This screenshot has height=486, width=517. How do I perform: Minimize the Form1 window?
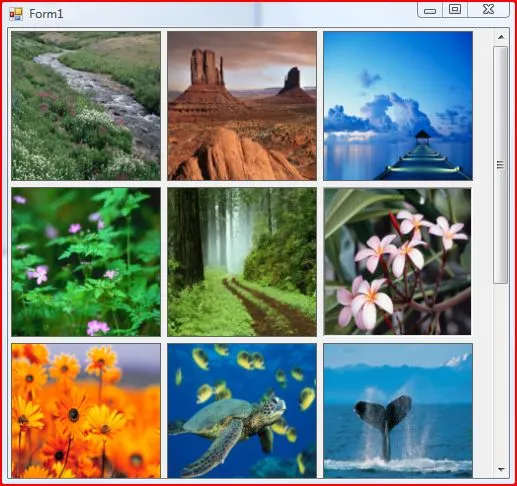point(430,10)
